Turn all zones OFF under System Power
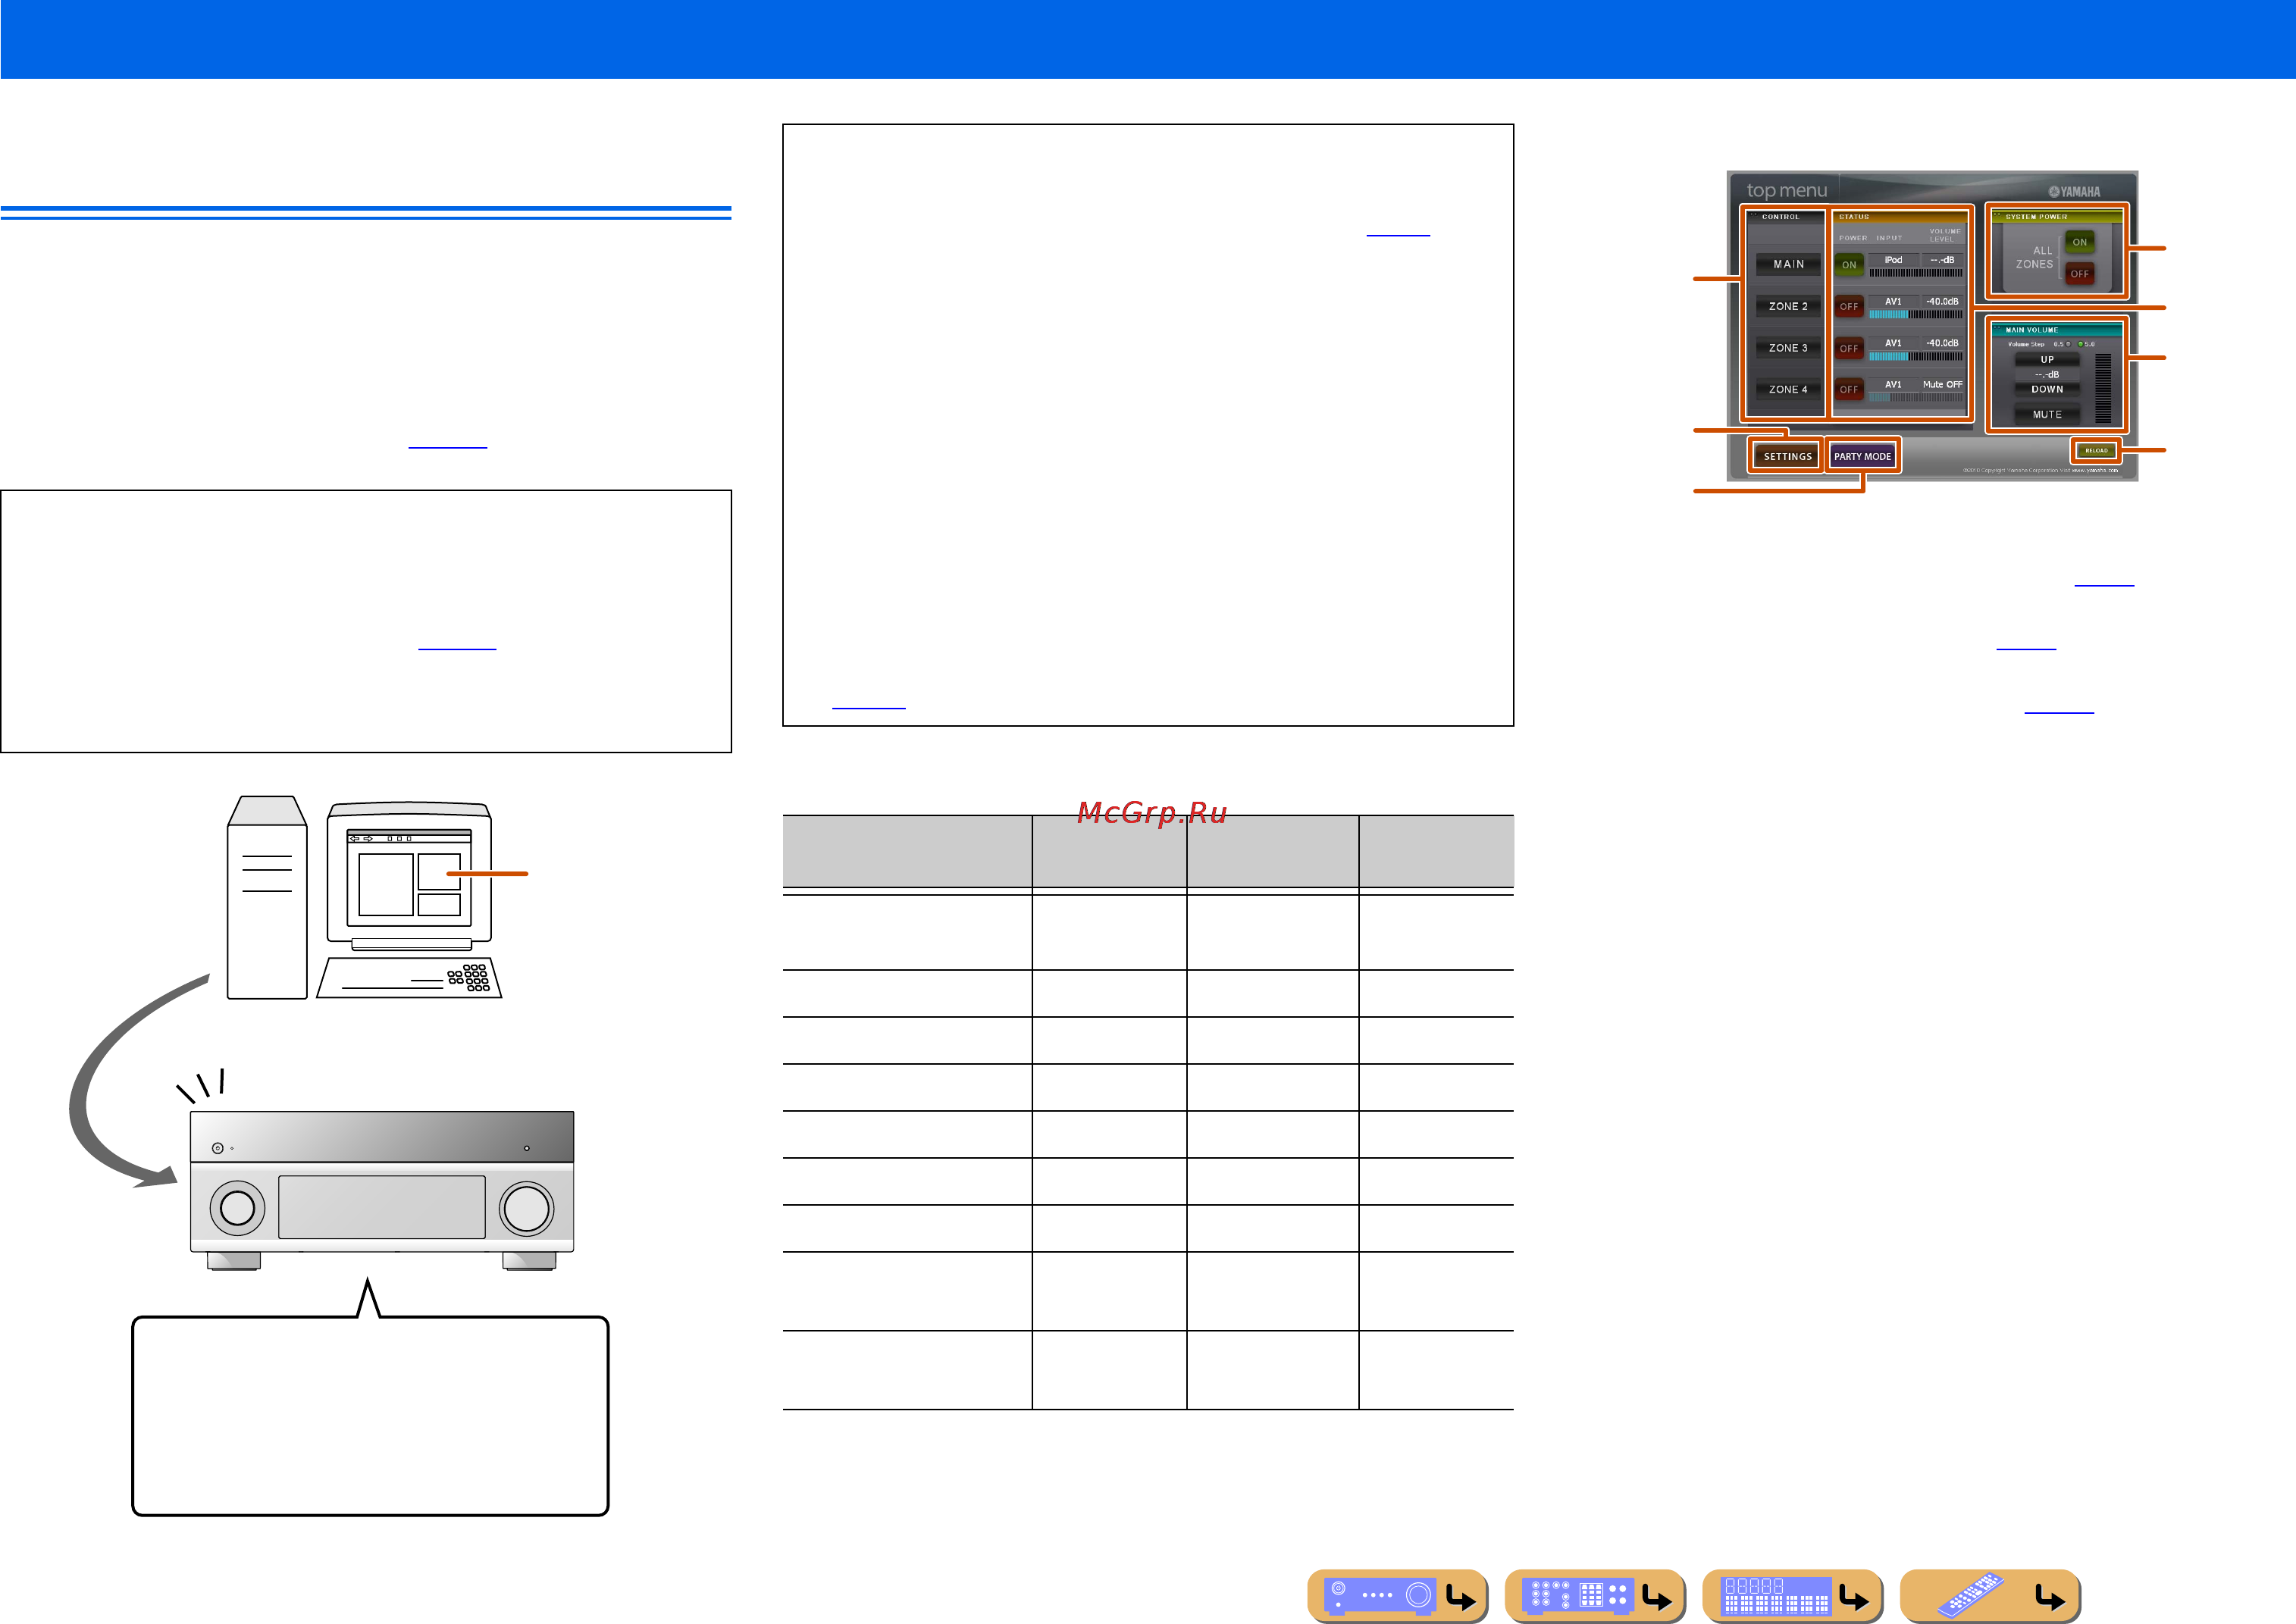The height and width of the screenshot is (1624, 2296). (x=2080, y=274)
